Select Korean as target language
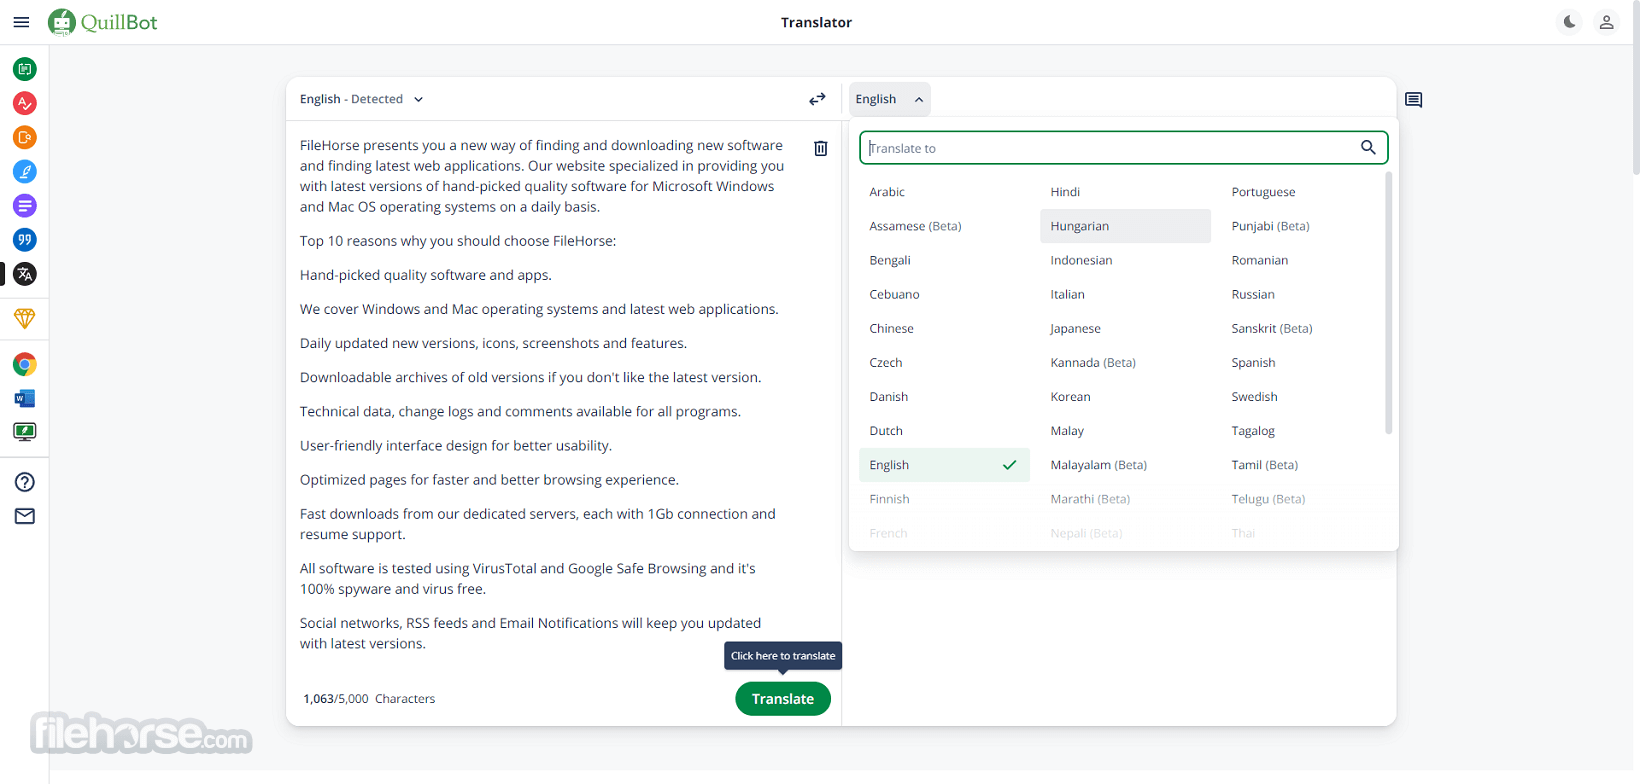 coord(1125,396)
